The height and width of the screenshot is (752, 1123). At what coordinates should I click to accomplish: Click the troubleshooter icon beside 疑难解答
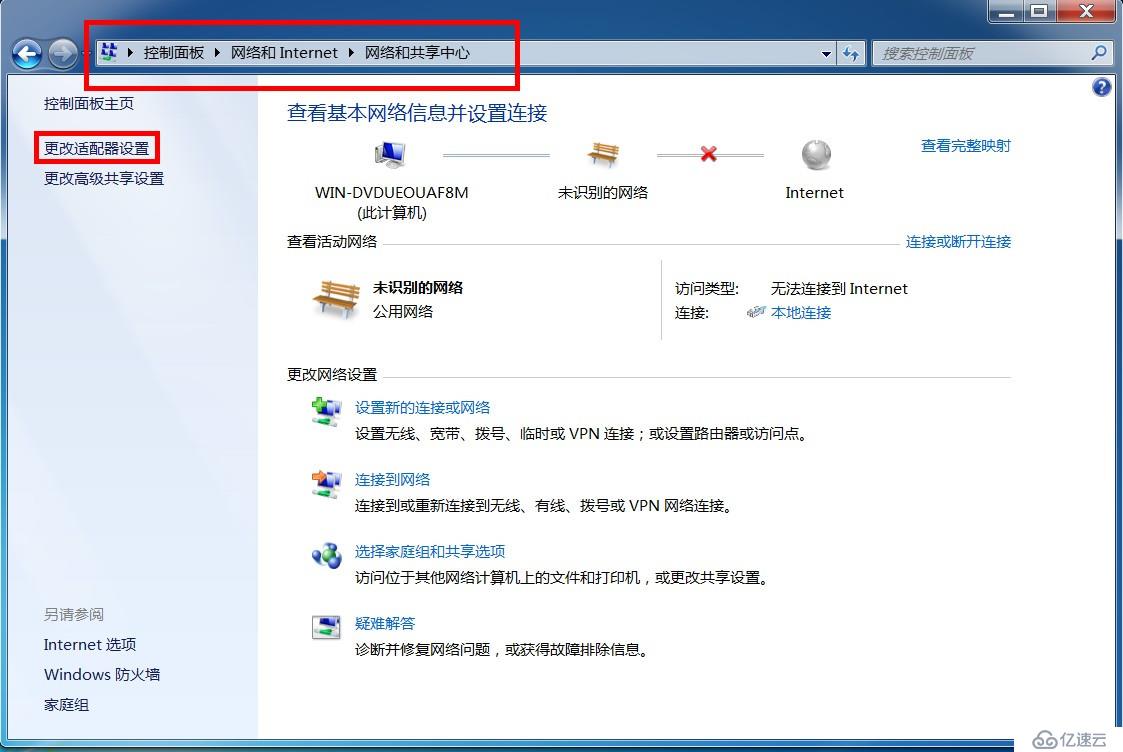pyautogui.click(x=327, y=627)
